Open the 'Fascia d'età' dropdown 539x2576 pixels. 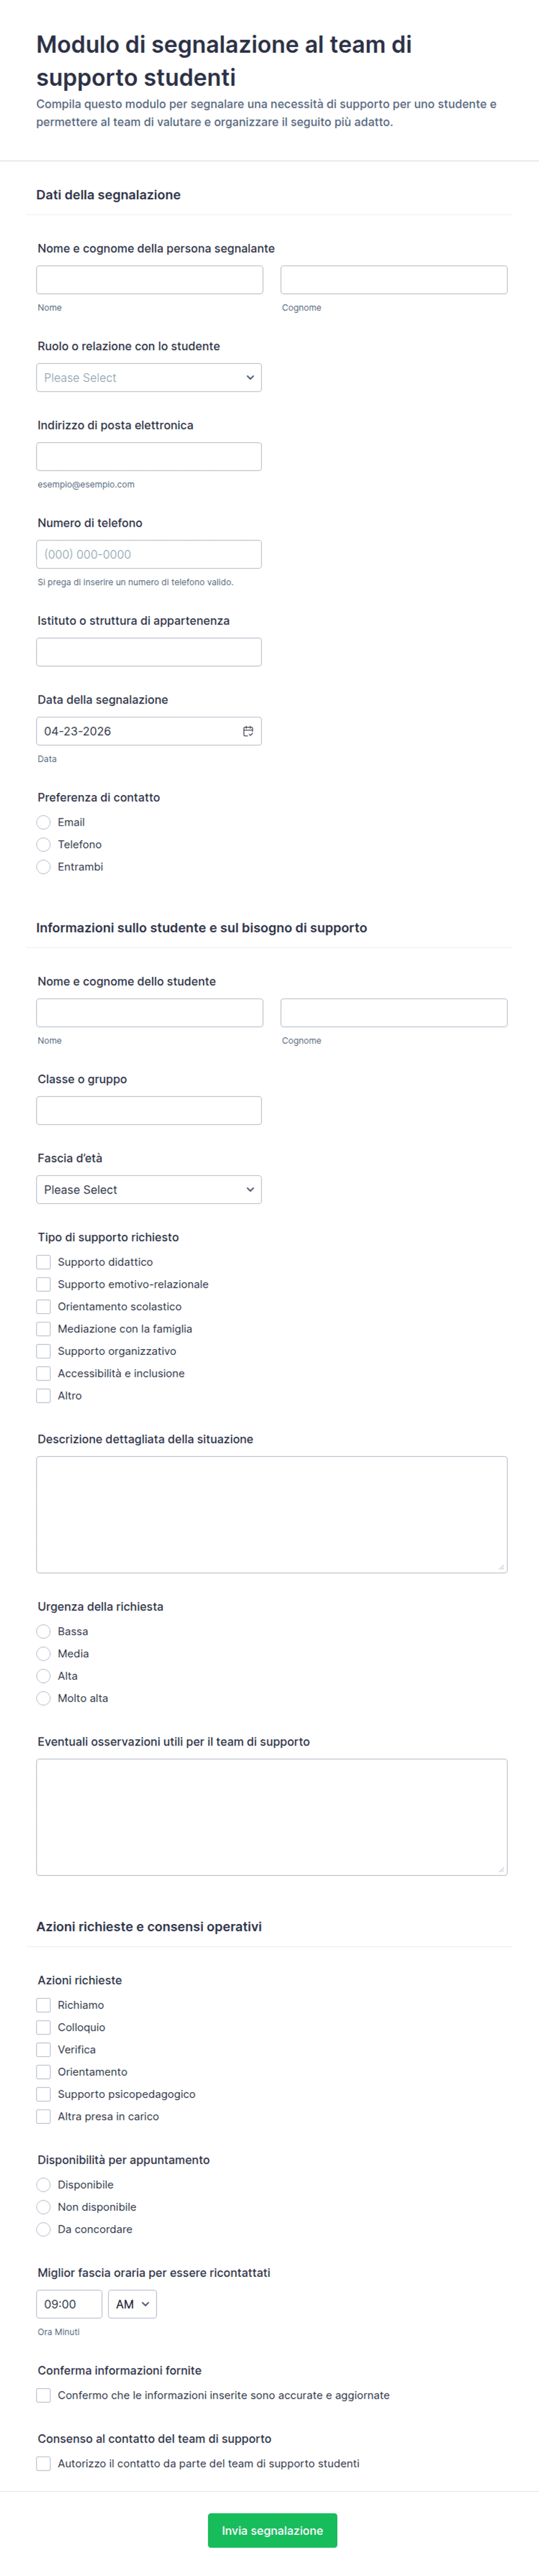point(149,1190)
